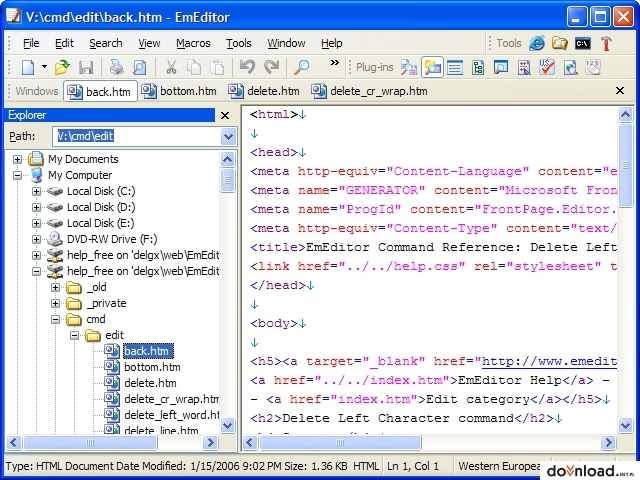Open the Path dropdown arrow

coord(229,136)
